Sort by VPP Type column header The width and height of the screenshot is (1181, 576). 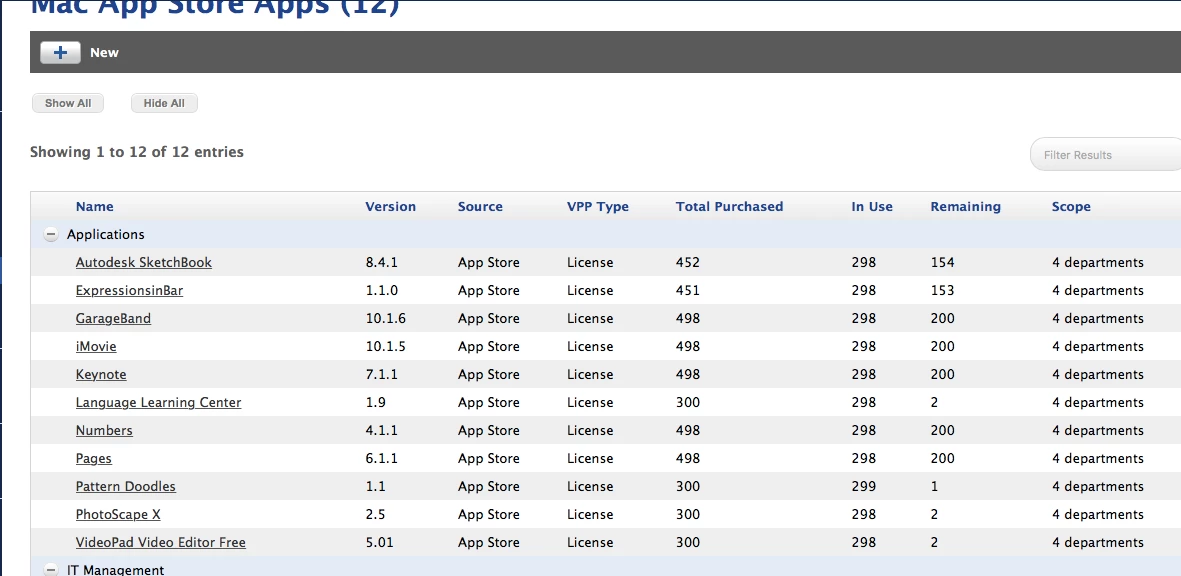[597, 206]
